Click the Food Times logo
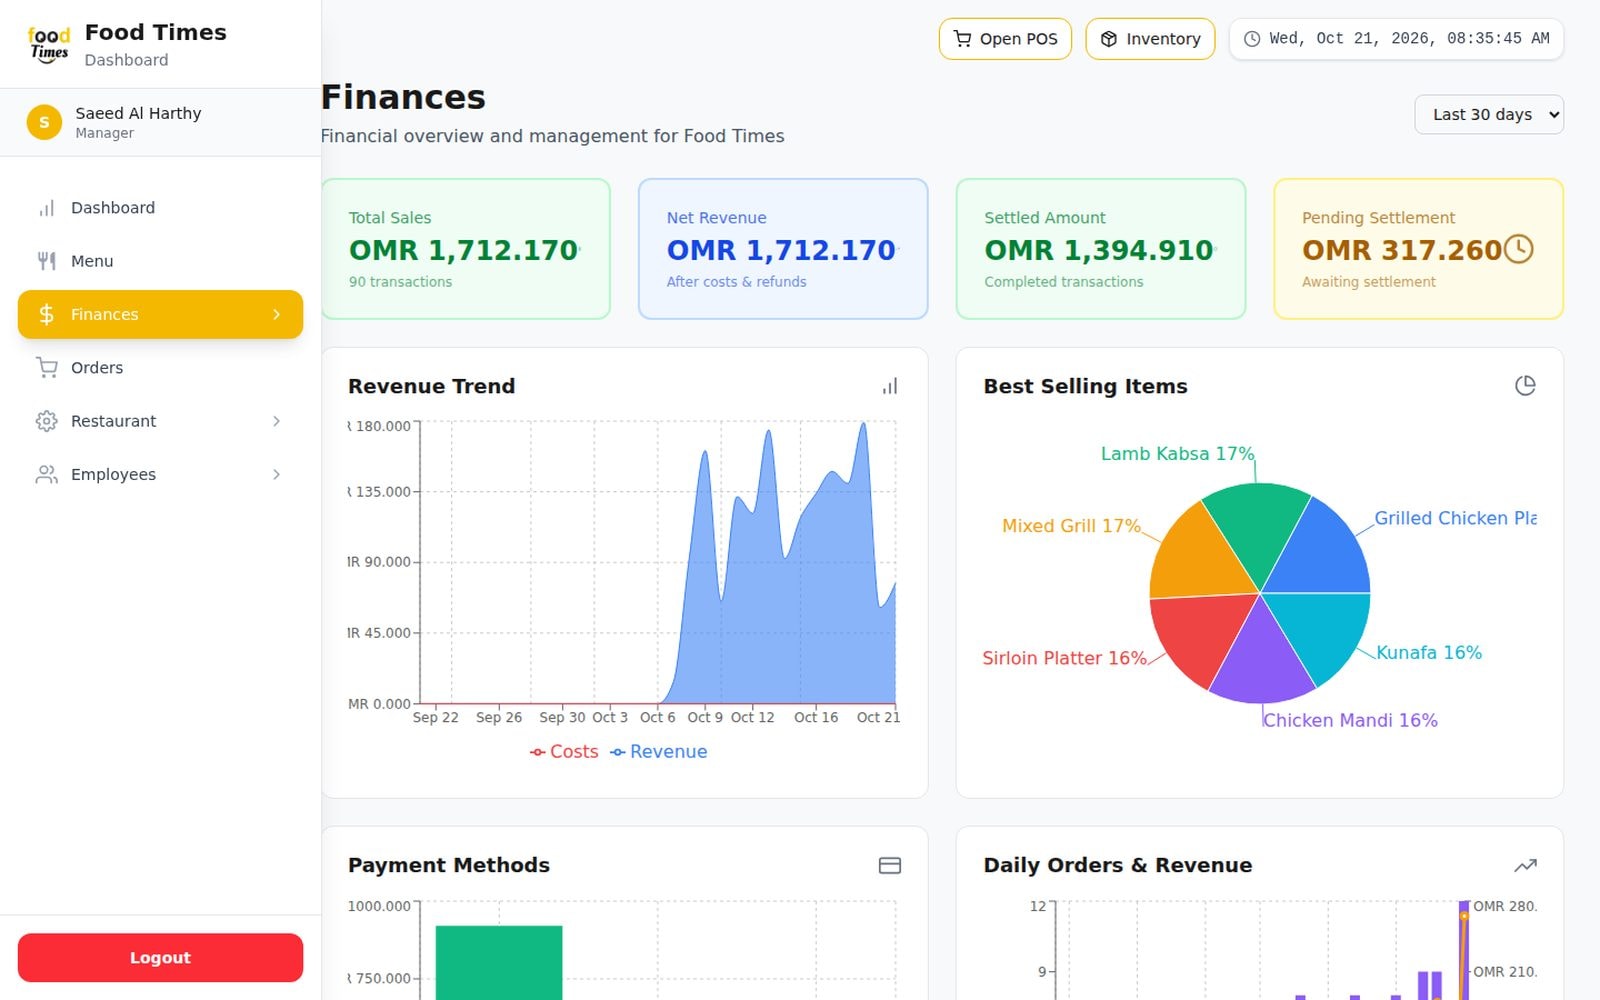This screenshot has width=1600, height=1000. coord(49,45)
